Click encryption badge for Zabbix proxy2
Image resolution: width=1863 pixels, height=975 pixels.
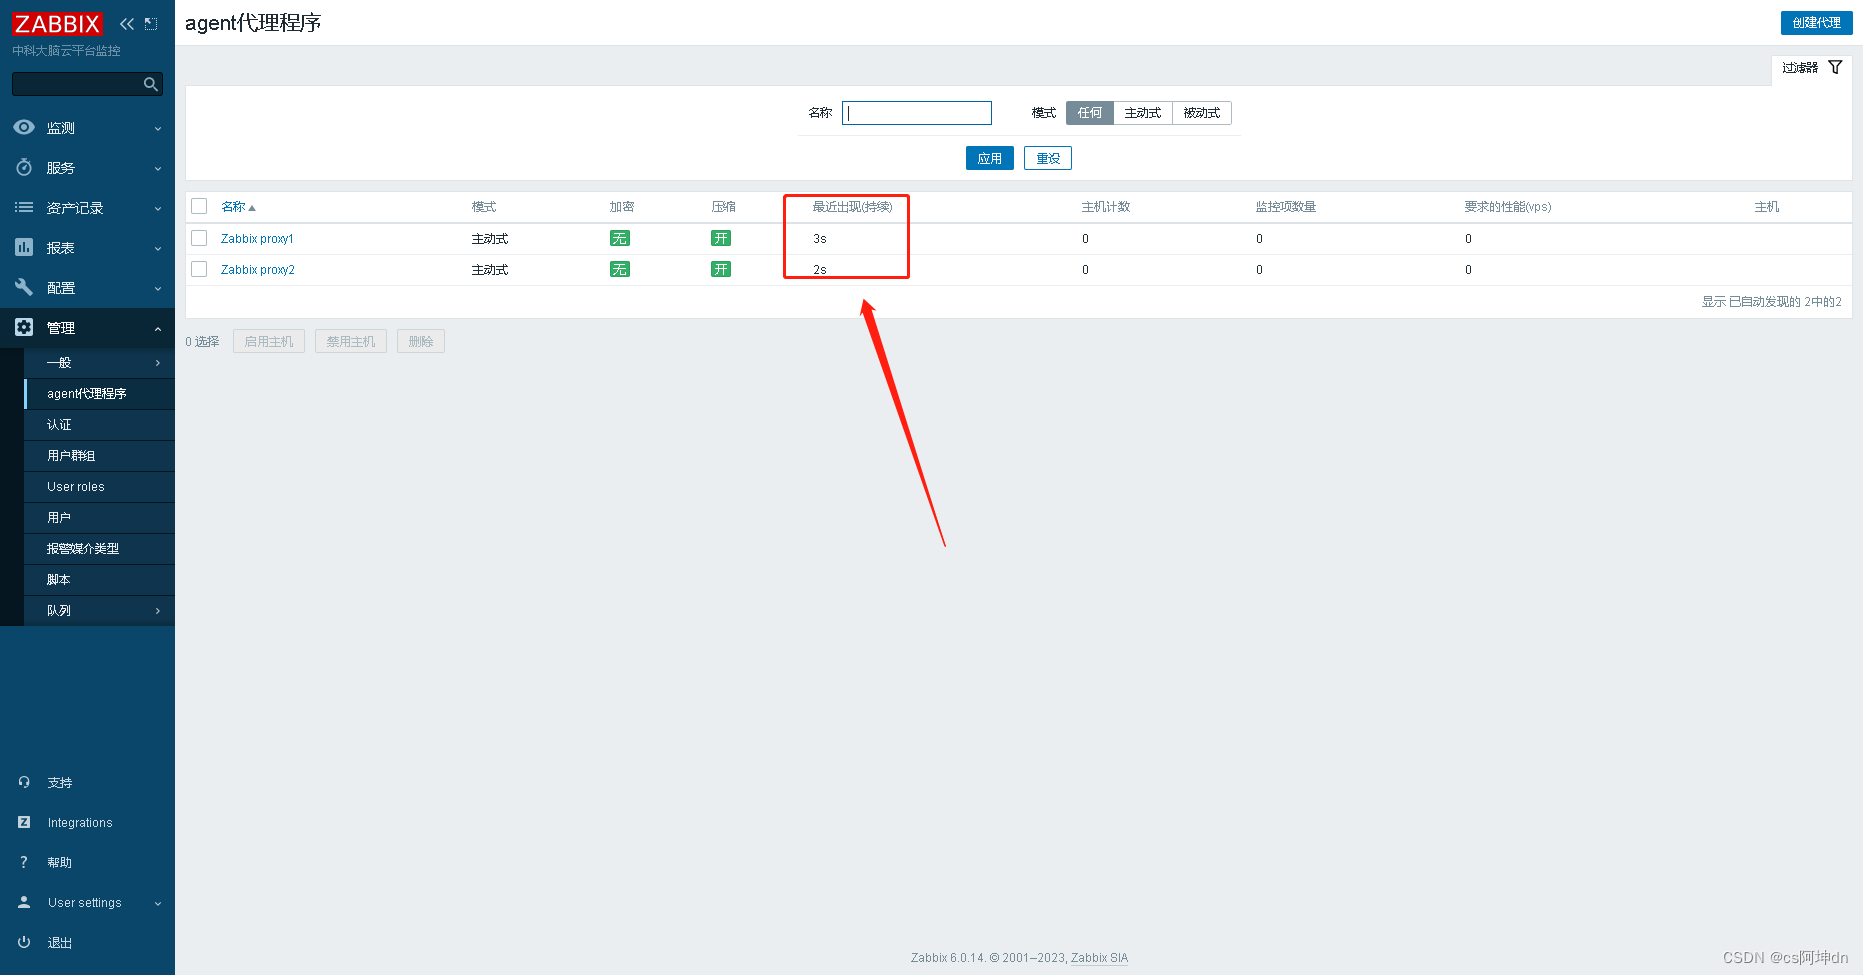[x=620, y=269]
